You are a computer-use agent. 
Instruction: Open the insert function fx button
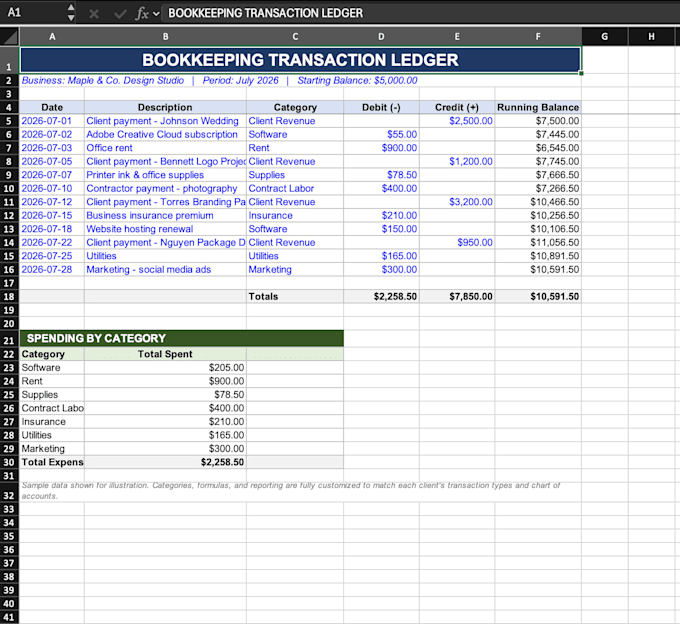coord(142,13)
